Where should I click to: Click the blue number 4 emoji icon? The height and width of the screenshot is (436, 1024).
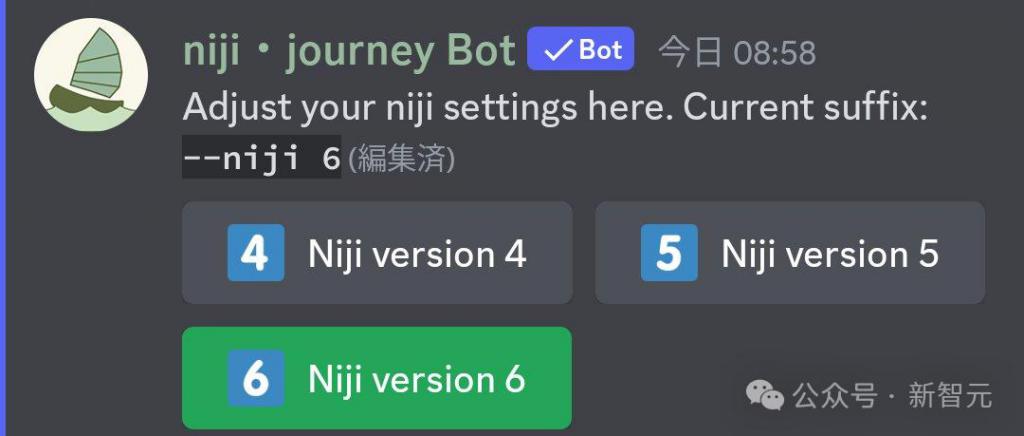pyautogui.click(x=256, y=253)
